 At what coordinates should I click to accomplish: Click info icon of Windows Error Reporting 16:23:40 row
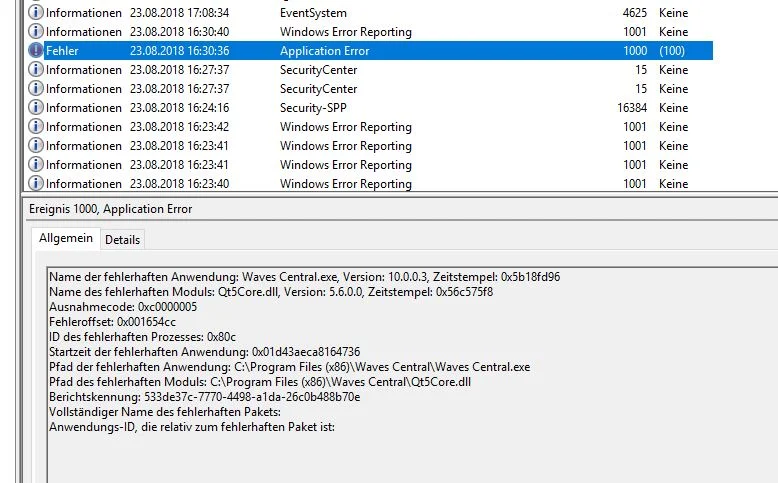click(36, 183)
